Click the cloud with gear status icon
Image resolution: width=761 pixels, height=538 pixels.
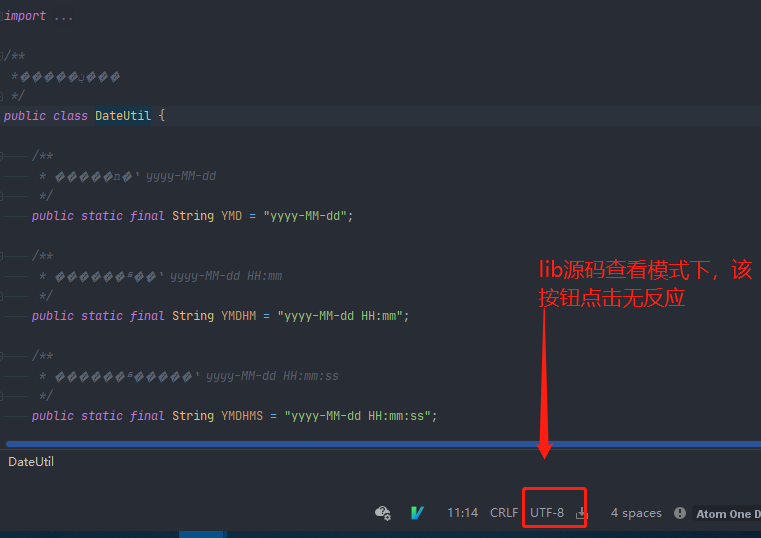tap(383, 513)
